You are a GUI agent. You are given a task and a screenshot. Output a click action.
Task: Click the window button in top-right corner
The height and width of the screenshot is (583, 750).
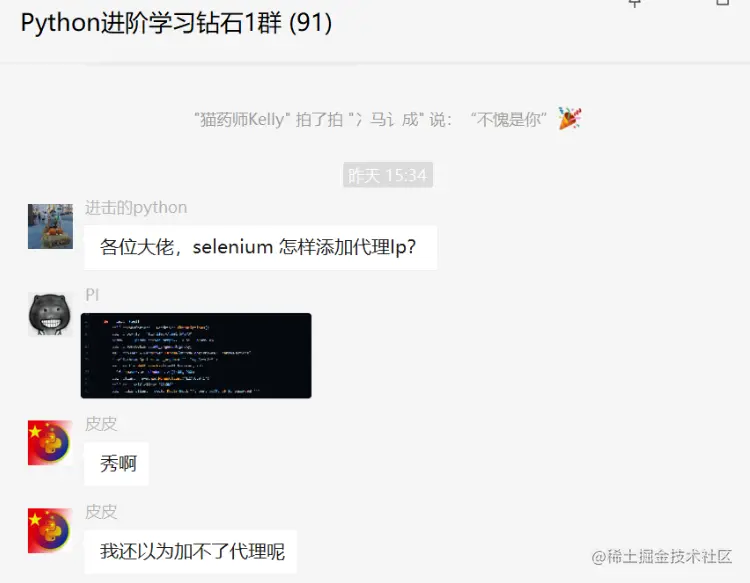click(x=723, y=2)
